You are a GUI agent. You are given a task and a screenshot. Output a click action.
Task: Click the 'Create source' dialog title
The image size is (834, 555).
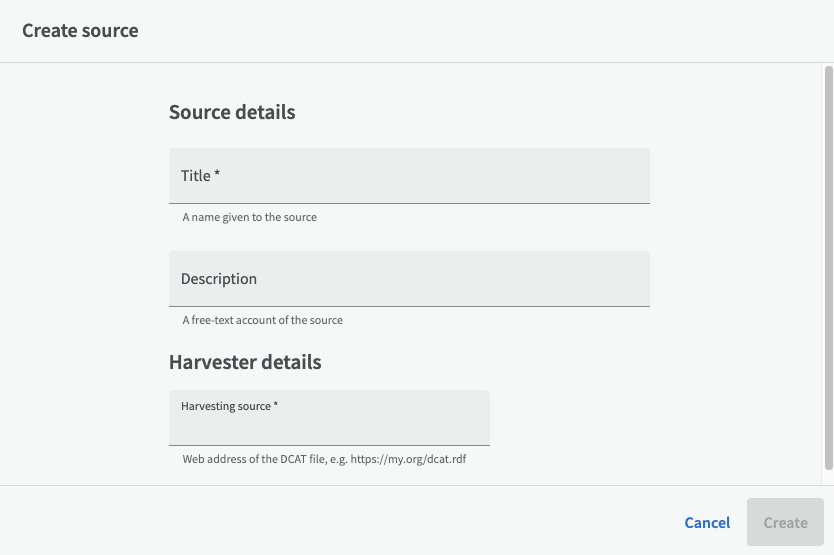click(x=80, y=31)
